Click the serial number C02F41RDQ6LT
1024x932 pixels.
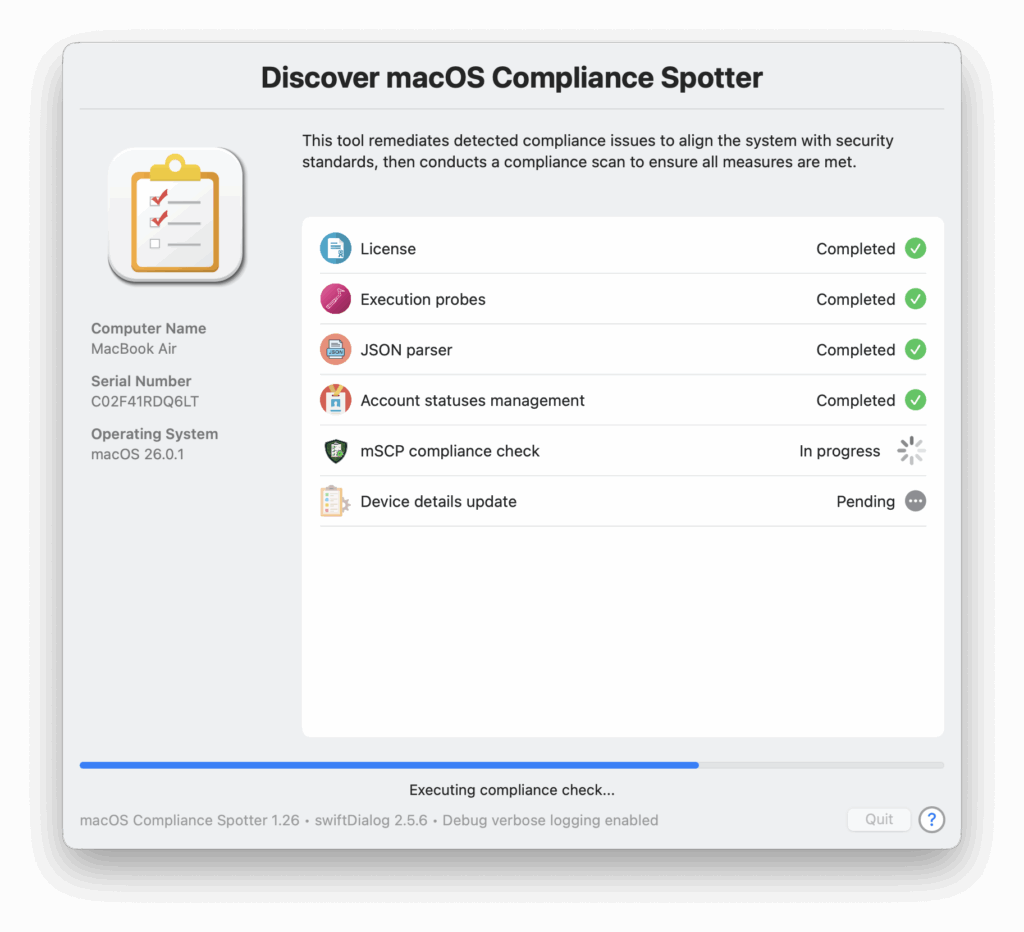[x=145, y=402]
